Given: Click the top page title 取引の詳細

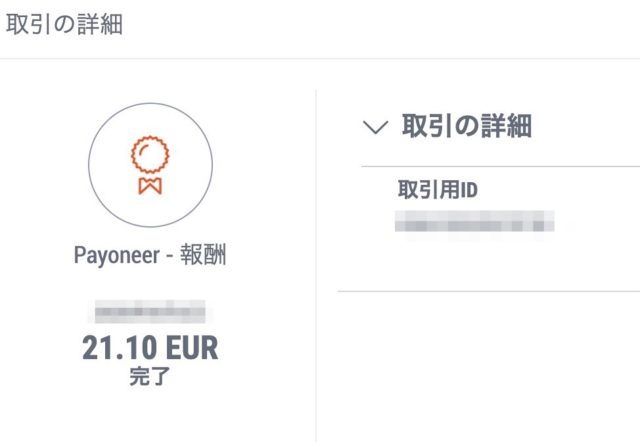Looking at the screenshot, I should point(64,25).
